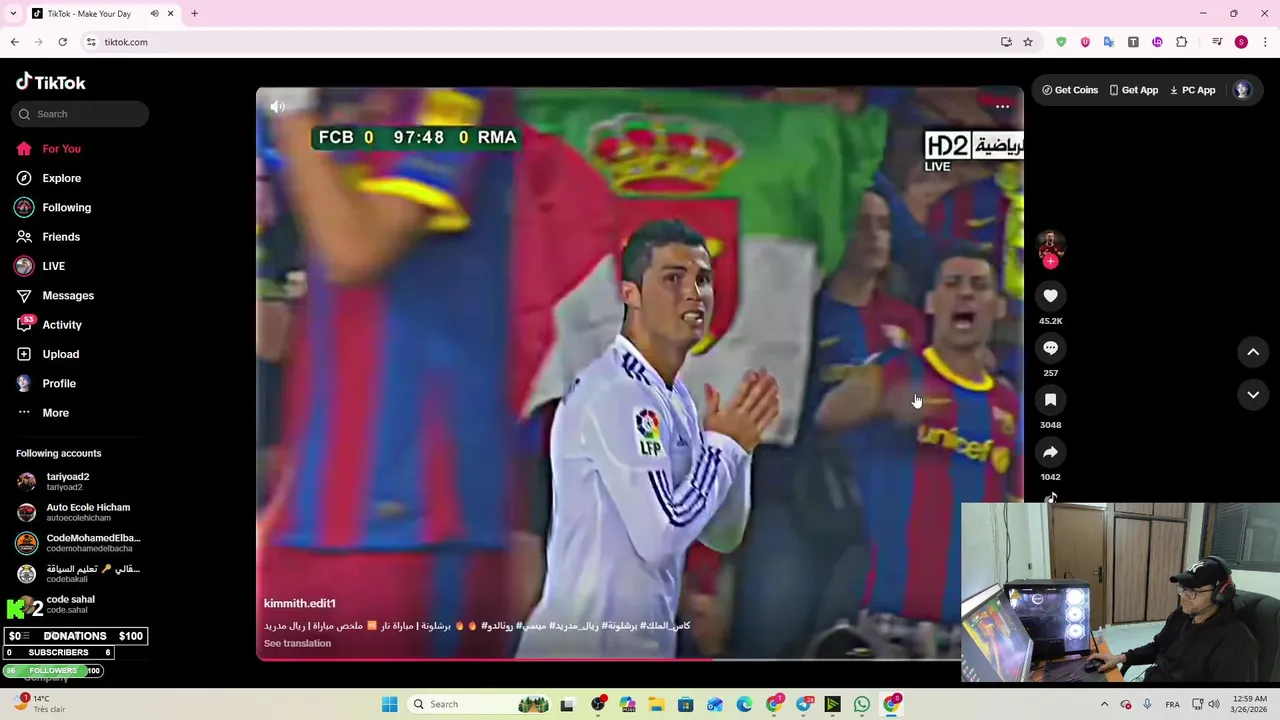View site information icon in address bar
Image resolution: width=1280 pixels, height=720 pixels.
pos(91,42)
